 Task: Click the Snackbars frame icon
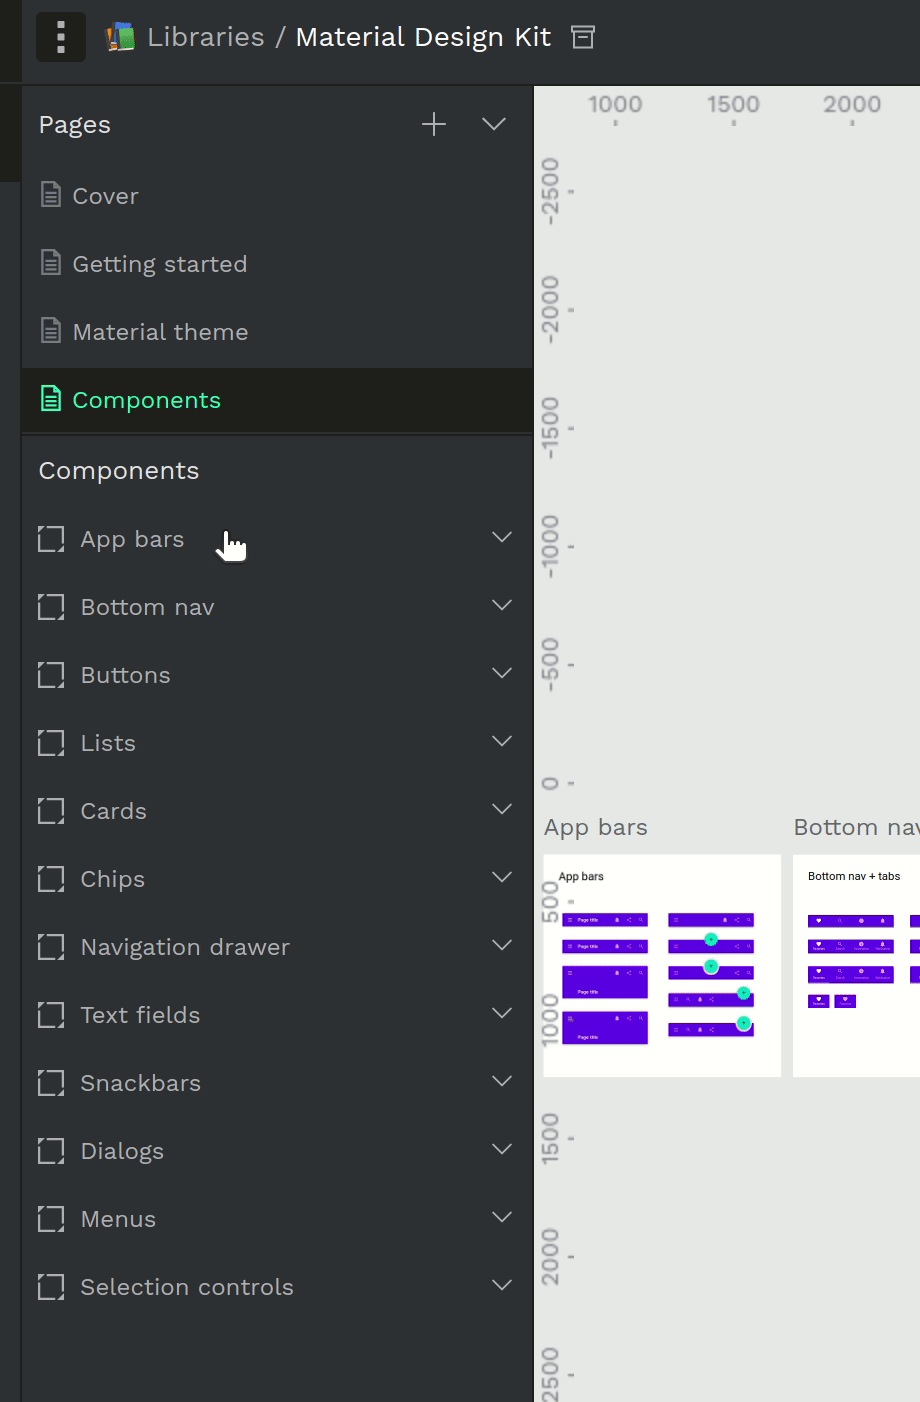[x=51, y=1083]
